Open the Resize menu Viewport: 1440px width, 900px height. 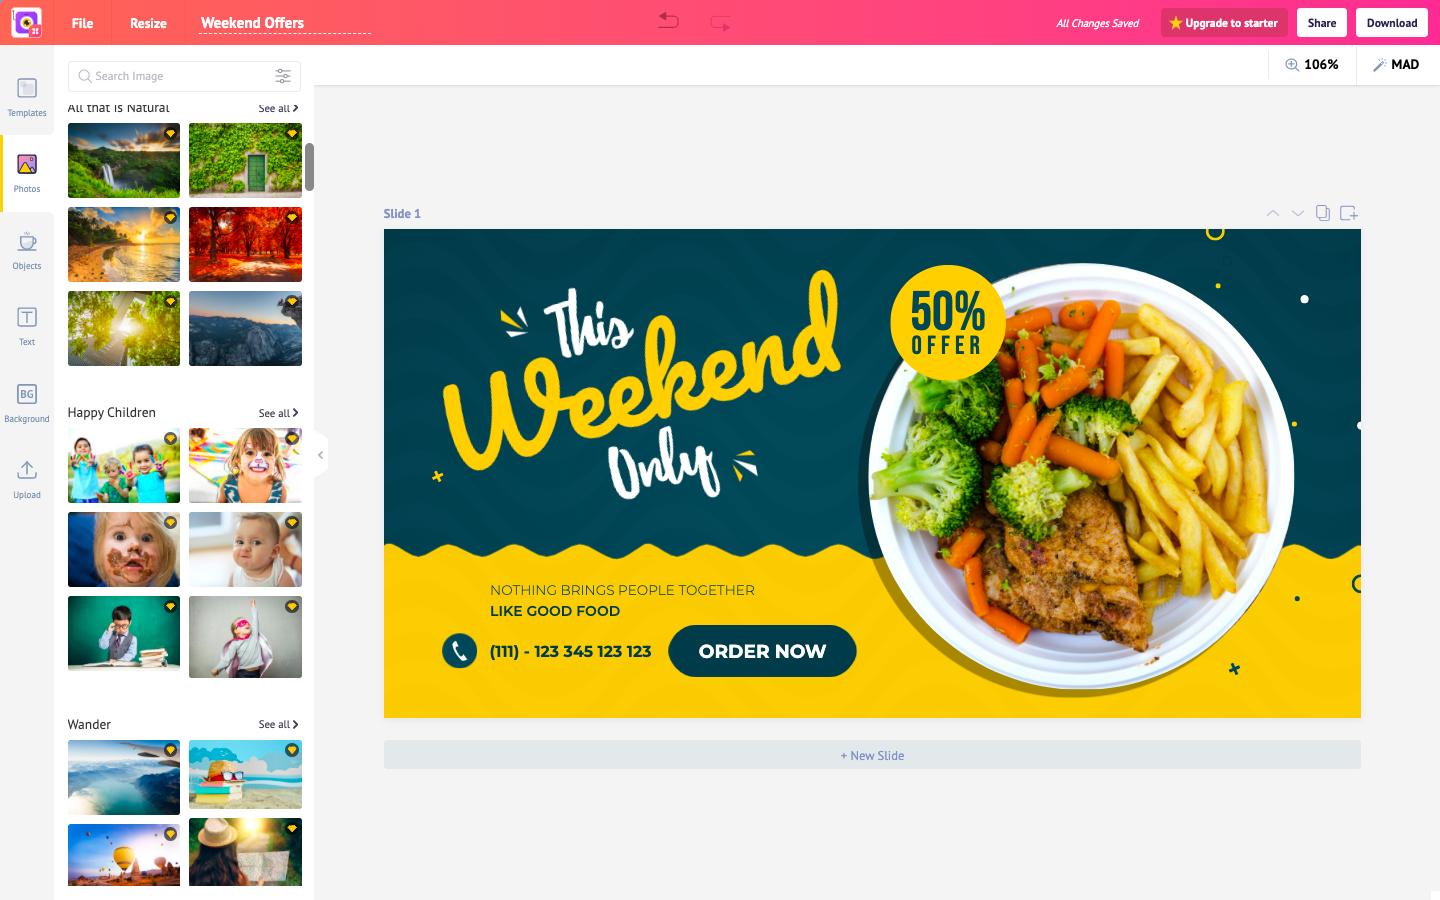pos(148,23)
